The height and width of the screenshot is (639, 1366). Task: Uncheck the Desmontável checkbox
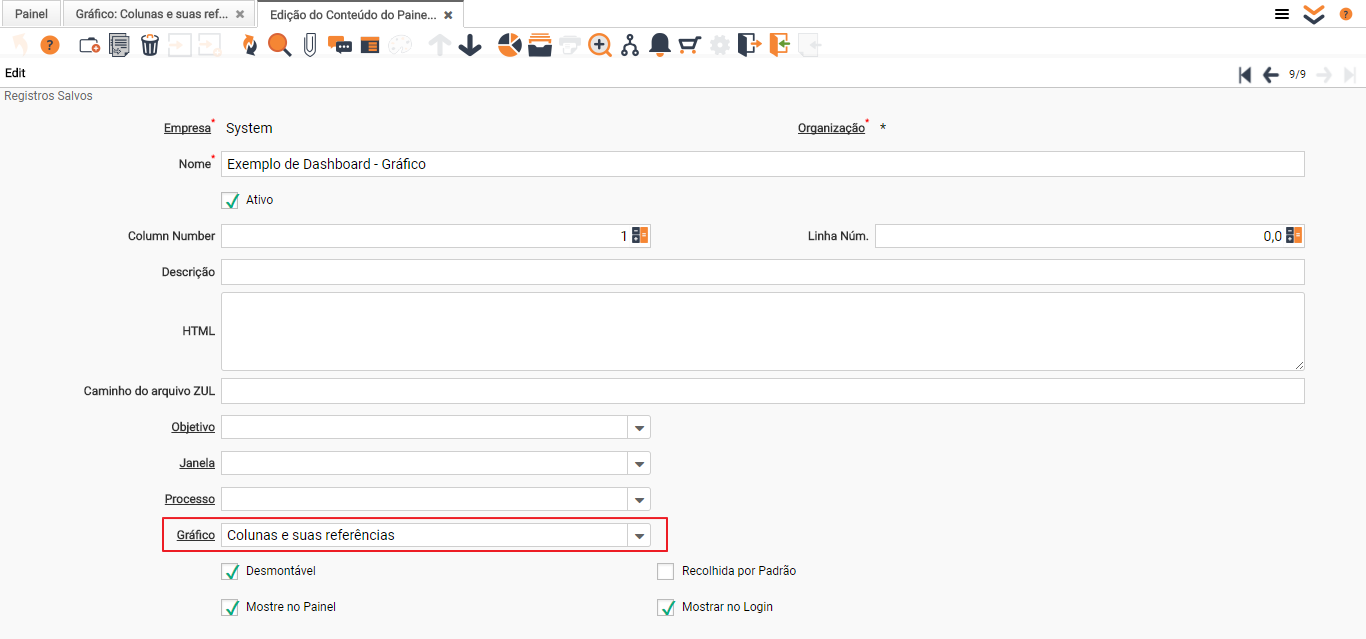click(231, 572)
